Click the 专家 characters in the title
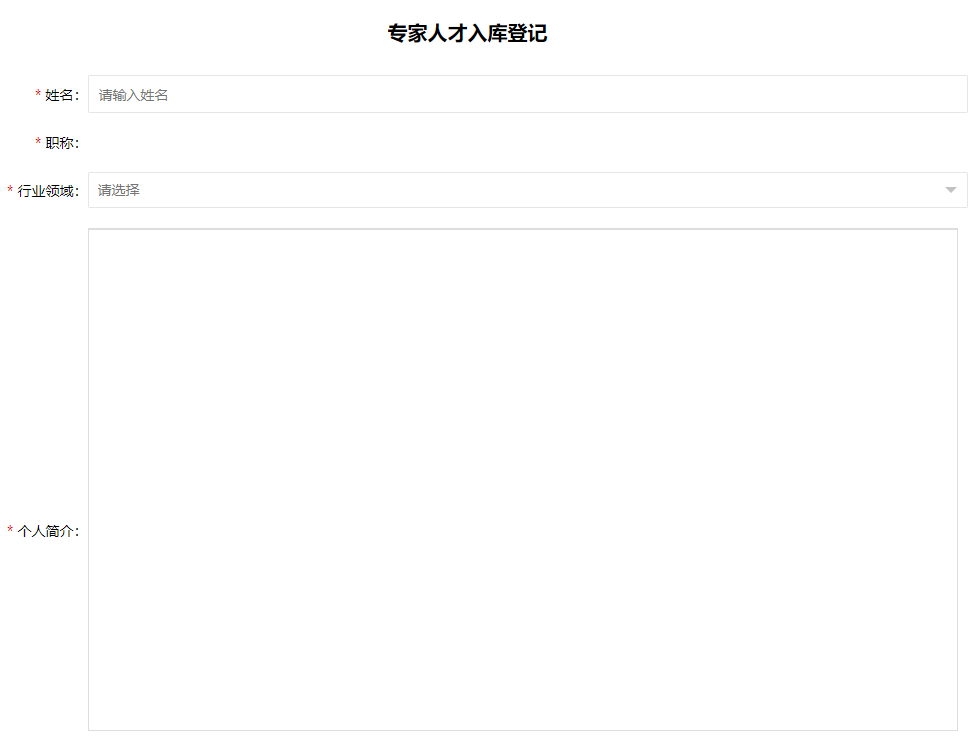This screenshot has width=969, height=756. [x=408, y=34]
